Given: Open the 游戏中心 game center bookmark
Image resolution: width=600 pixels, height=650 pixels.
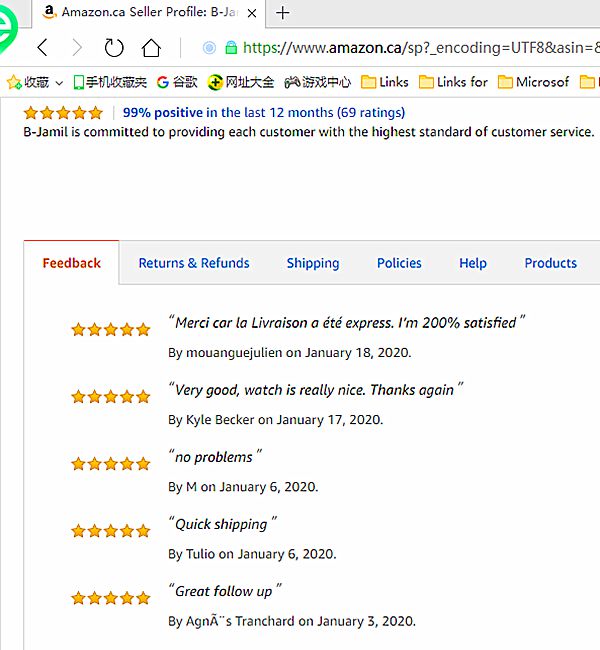Looking at the screenshot, I should 318,82.
